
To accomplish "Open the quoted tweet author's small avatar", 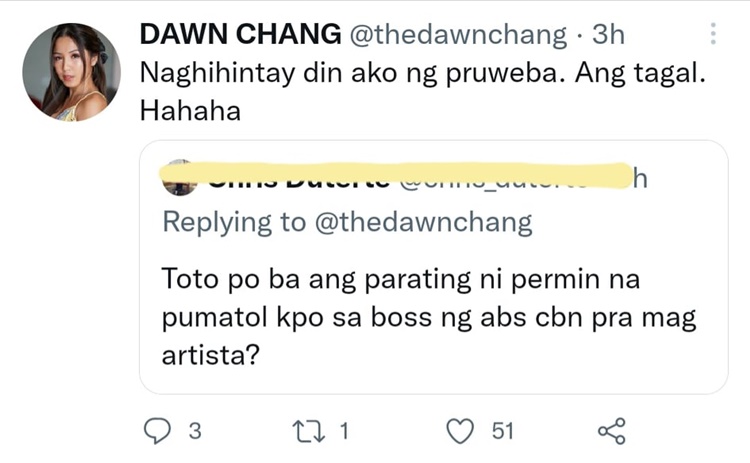I will tap(178, 178).
